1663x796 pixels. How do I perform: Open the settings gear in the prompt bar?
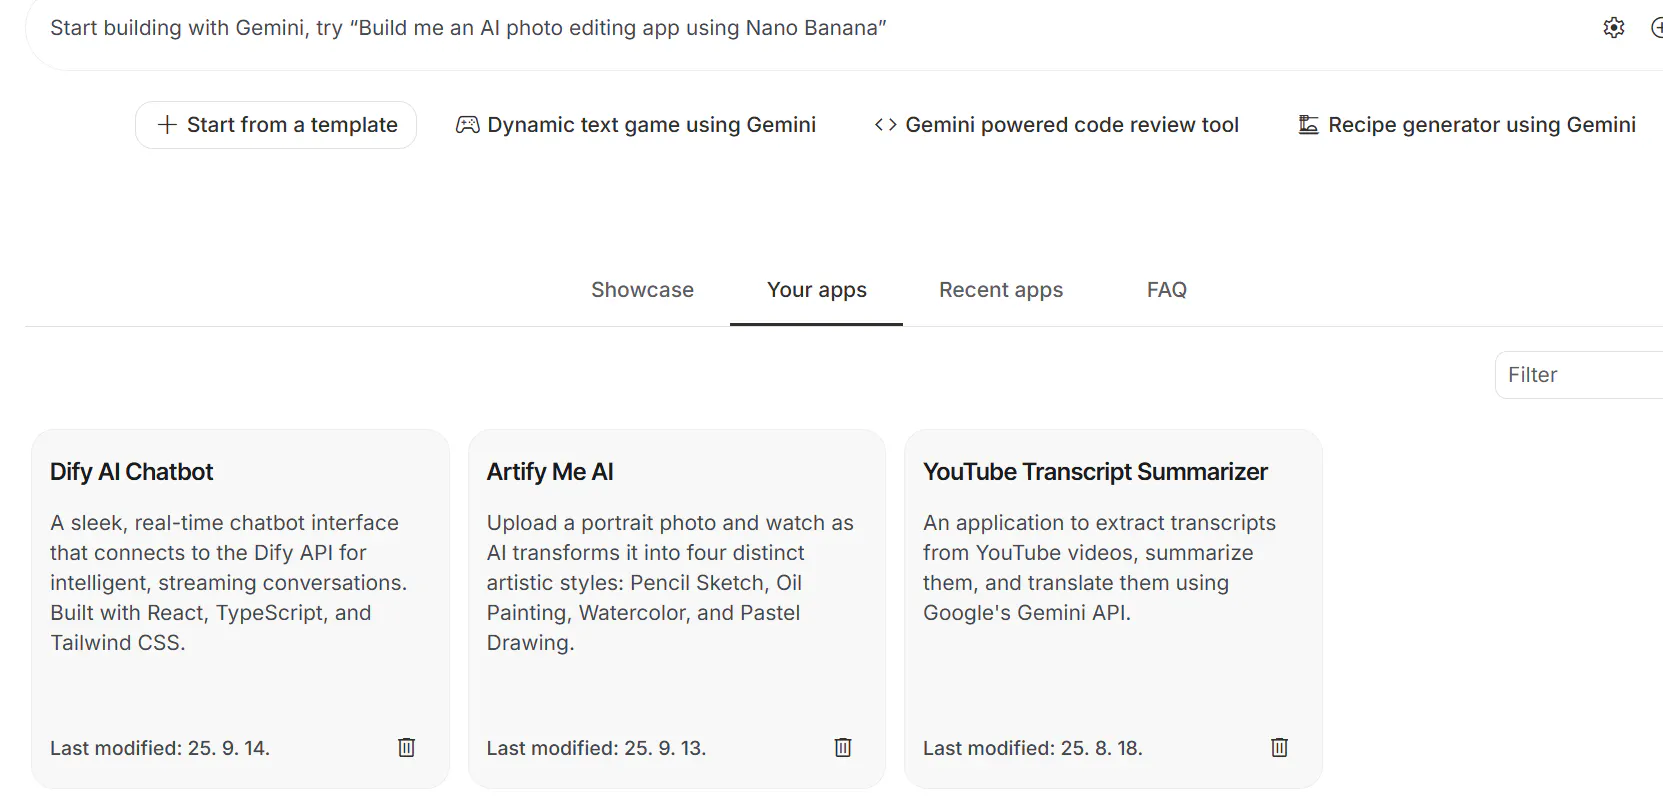pos(1613,28)
